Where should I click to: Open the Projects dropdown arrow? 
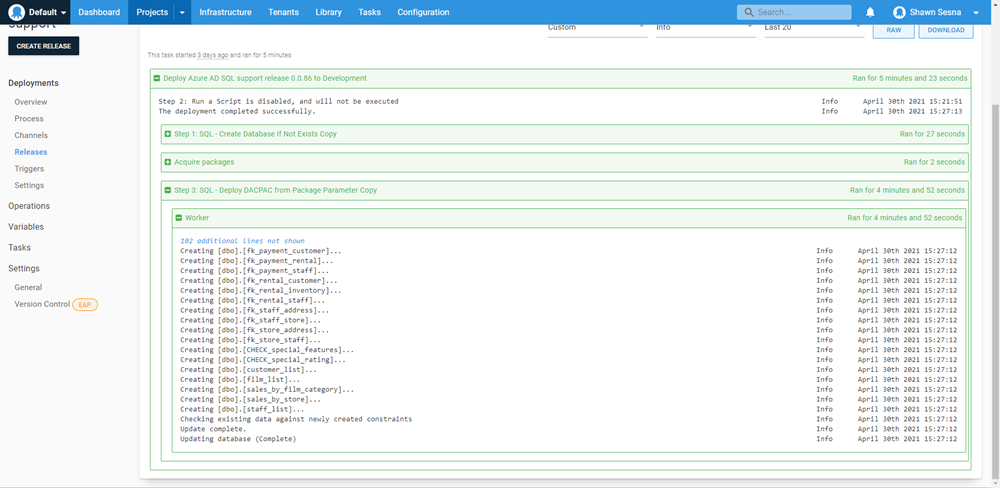coord(182,12)
